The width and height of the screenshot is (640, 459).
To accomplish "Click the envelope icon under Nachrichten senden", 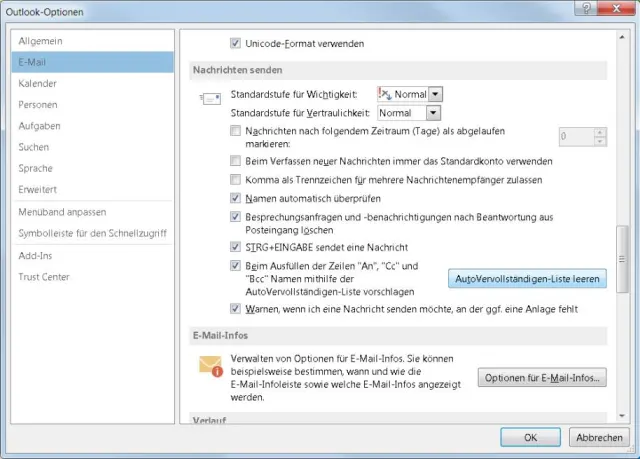I will 211,98.
